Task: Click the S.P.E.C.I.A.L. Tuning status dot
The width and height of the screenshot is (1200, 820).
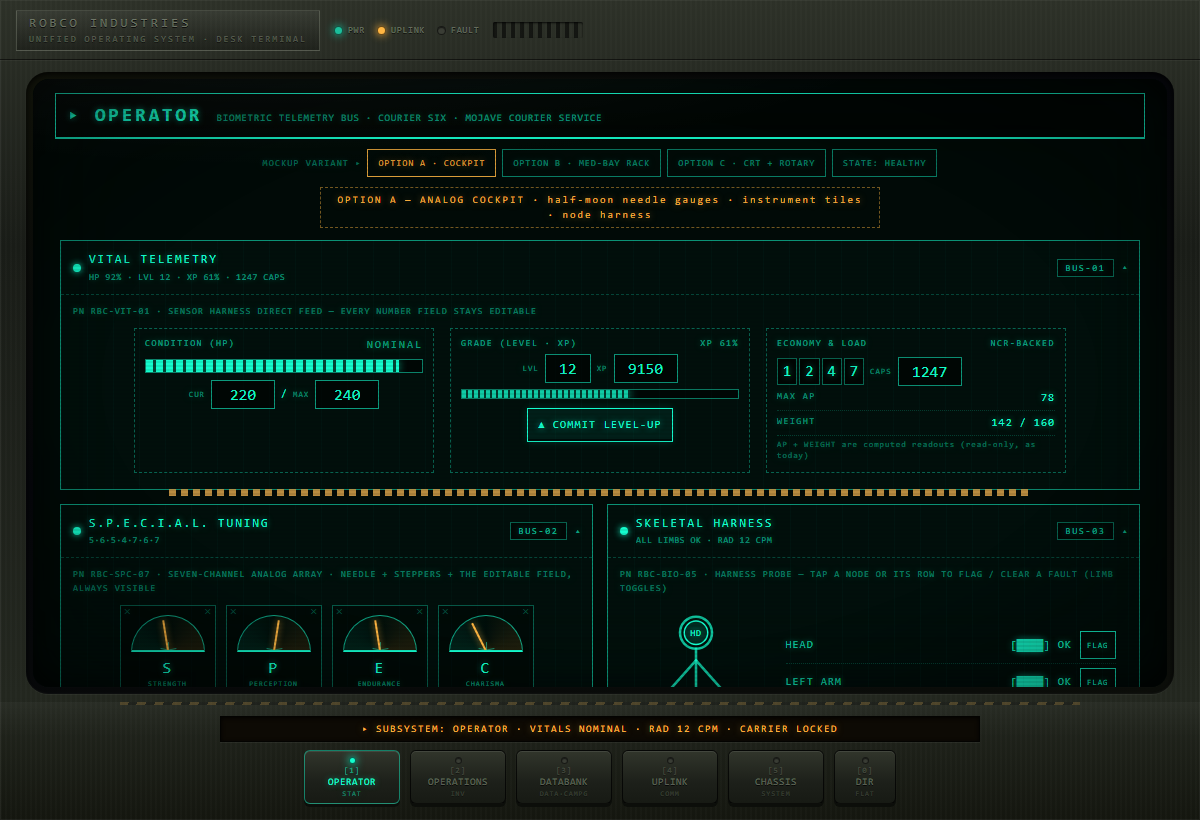Action: pos(77,531)
